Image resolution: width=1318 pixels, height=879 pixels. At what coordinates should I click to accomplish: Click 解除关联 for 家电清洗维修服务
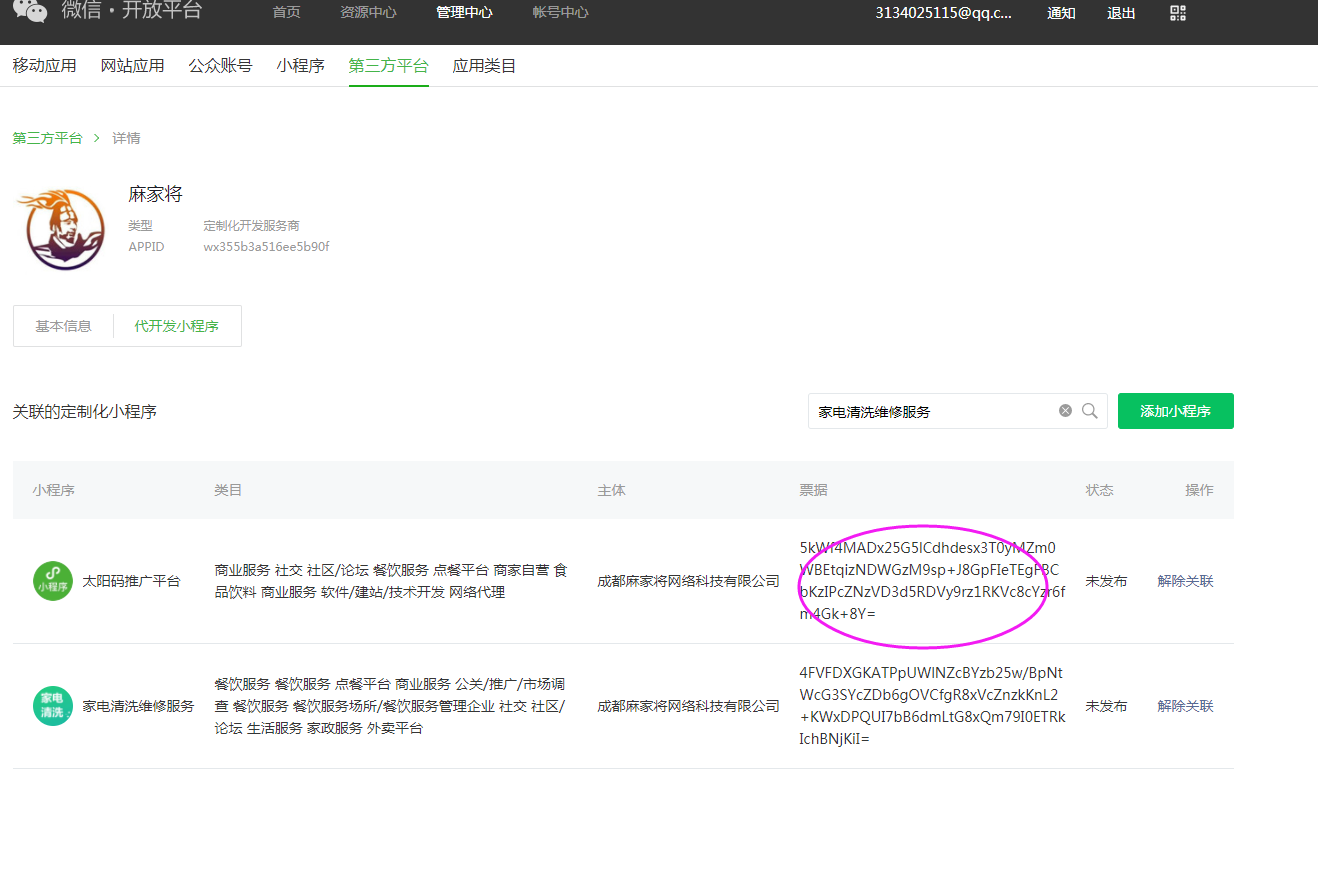click(1185, 706)
